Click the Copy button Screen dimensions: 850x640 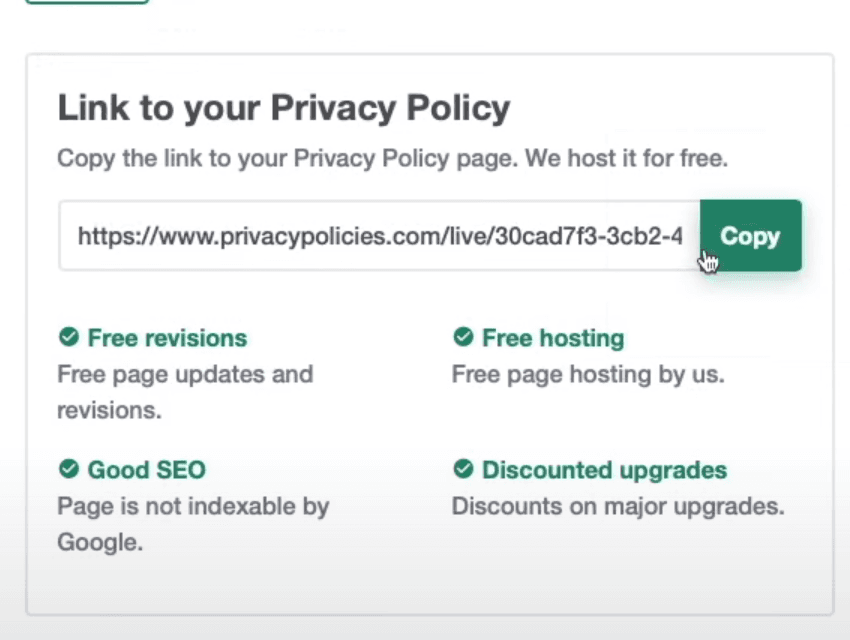coord(750,236)
